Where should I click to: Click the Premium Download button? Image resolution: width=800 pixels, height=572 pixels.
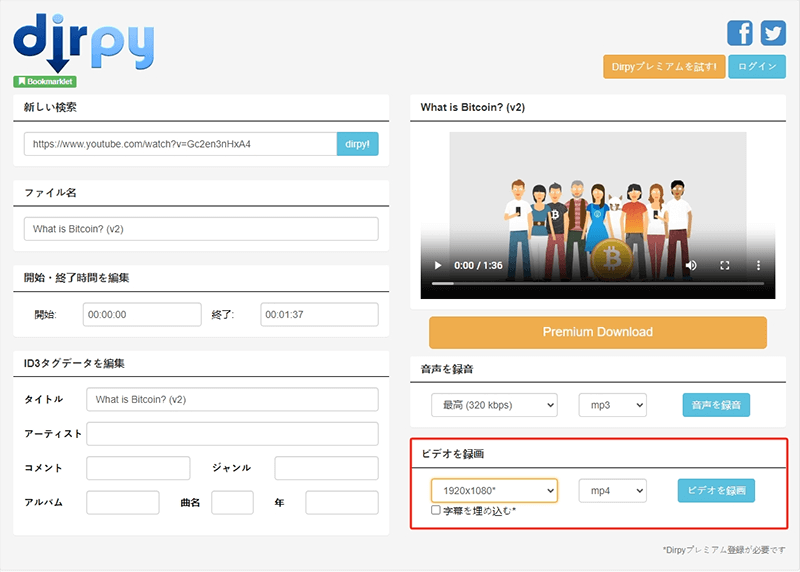tap(597, 332)
